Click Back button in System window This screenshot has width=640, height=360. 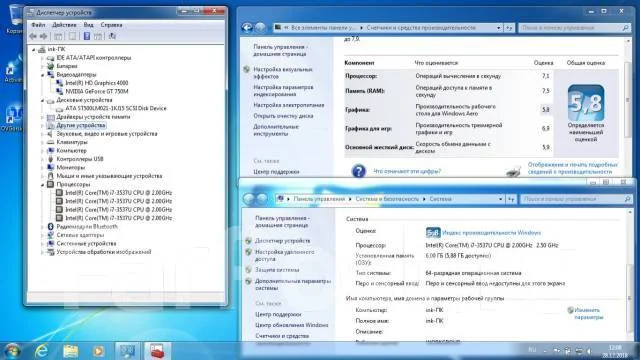pyautogui.click(x=249, y=199)
